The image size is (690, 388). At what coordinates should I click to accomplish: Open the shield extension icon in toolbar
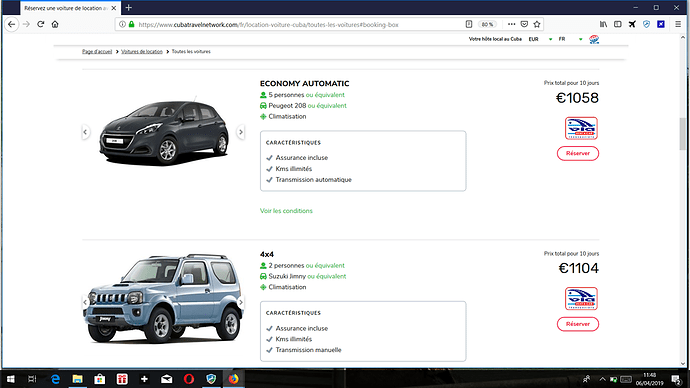point(646,24)
